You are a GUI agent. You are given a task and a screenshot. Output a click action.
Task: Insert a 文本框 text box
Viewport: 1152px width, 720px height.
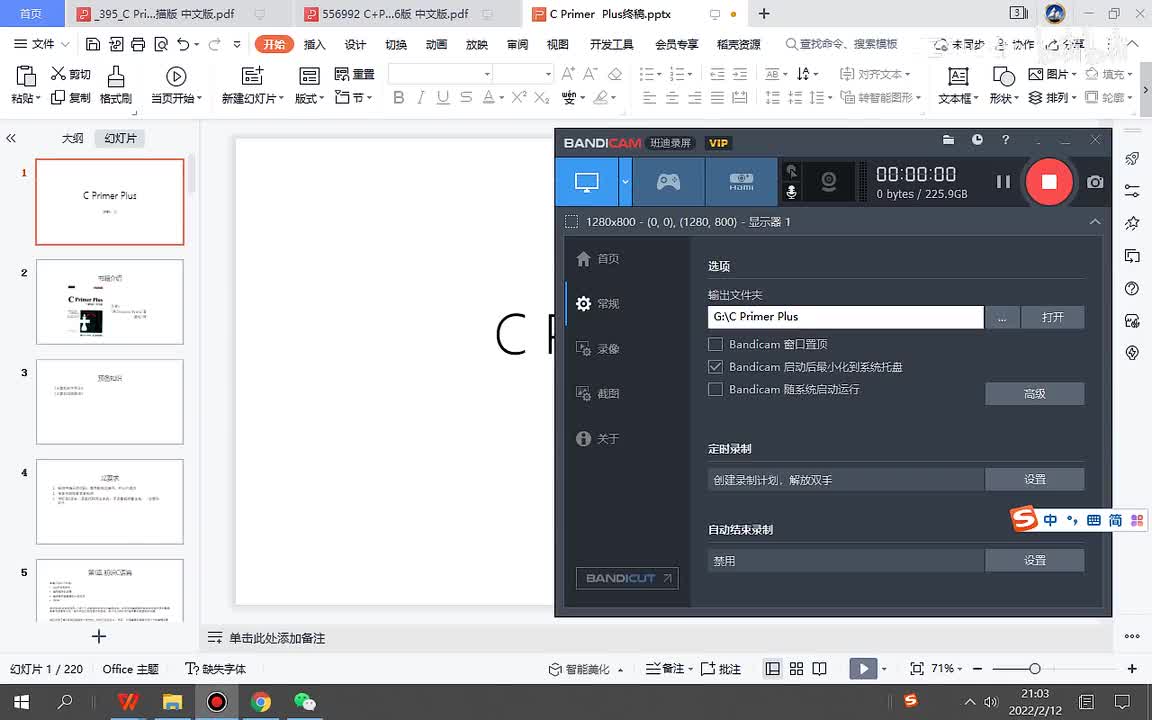point(957,85)
